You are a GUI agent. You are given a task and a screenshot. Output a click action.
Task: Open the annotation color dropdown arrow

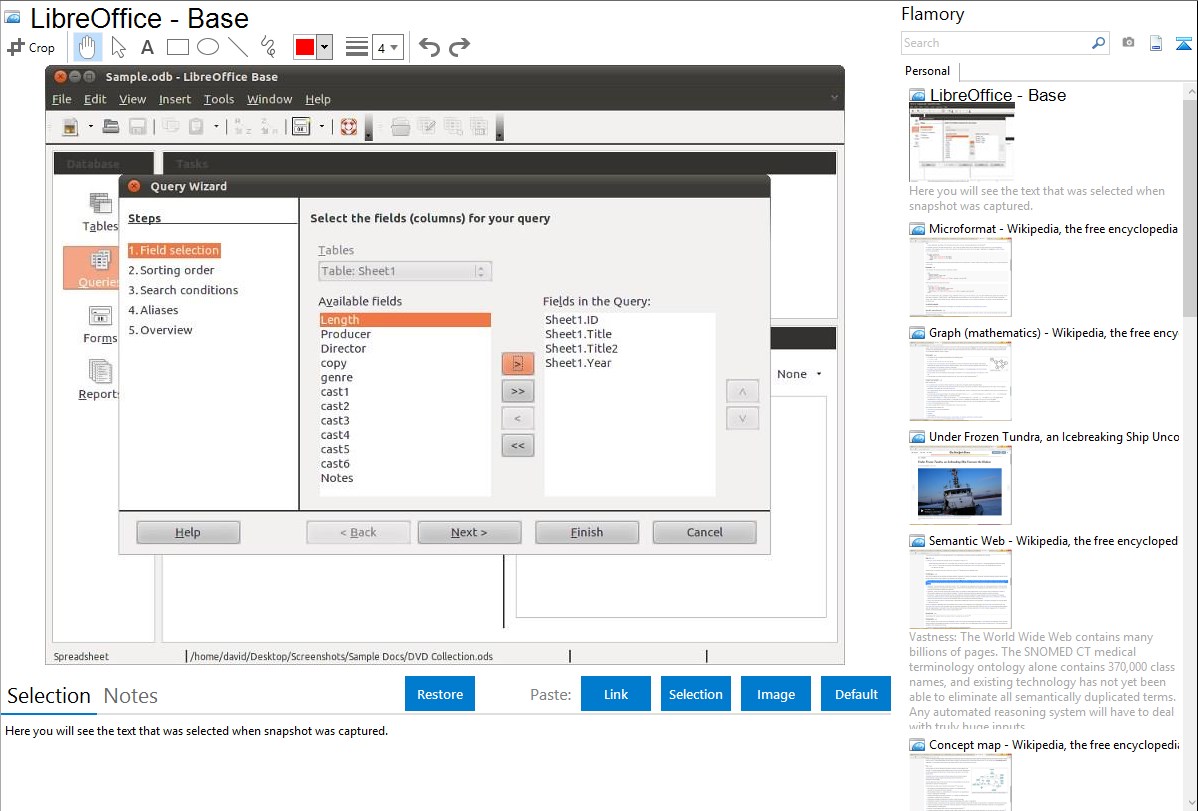[325, 47]
